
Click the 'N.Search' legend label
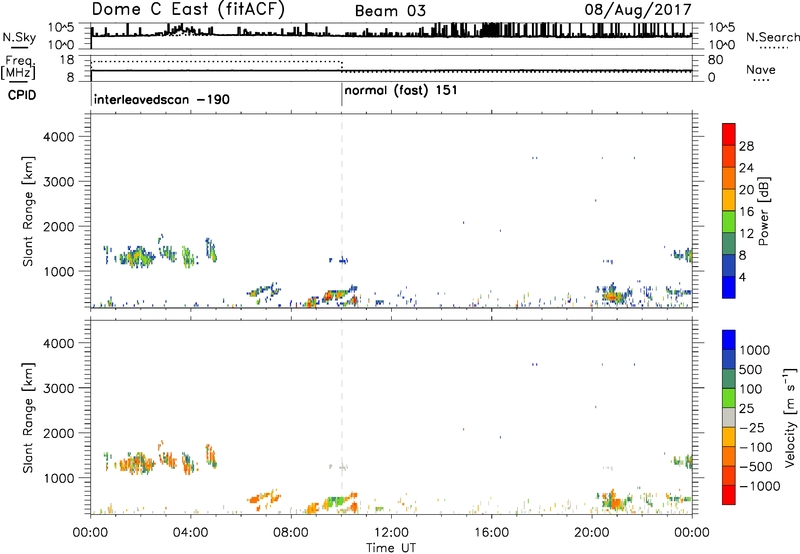click(772, 37)
